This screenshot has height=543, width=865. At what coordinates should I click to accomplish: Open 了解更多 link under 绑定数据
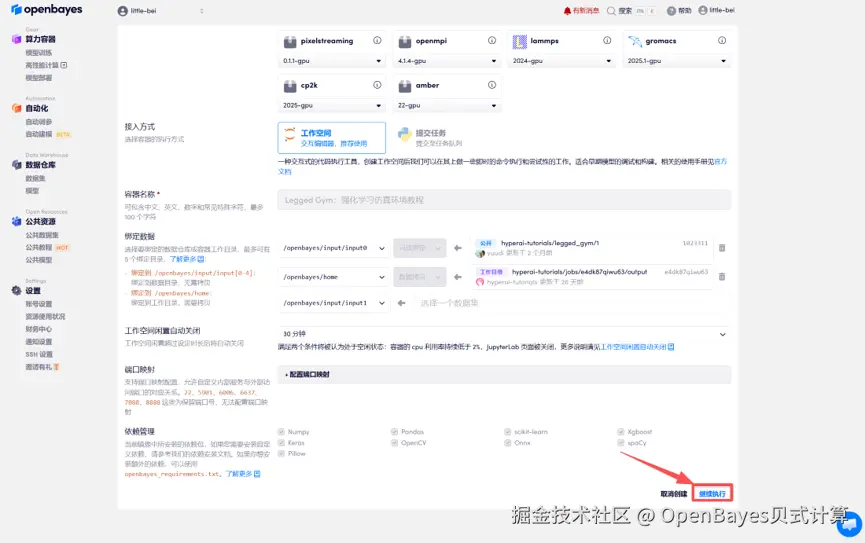click(x=187, y=259)
